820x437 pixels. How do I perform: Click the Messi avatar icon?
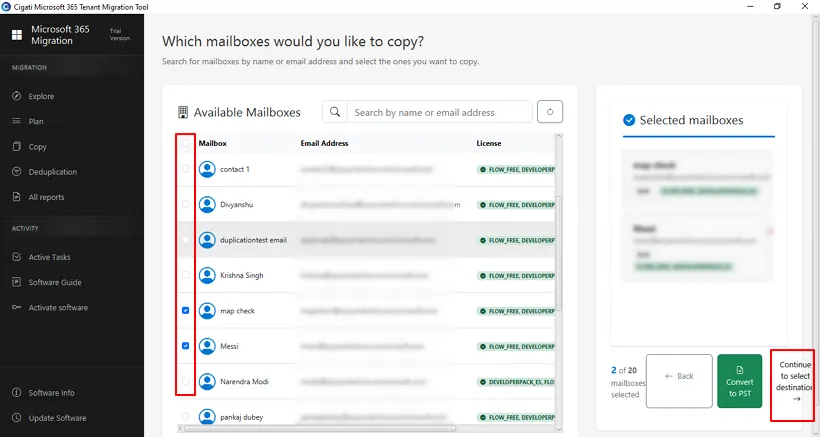pos(207,346)
